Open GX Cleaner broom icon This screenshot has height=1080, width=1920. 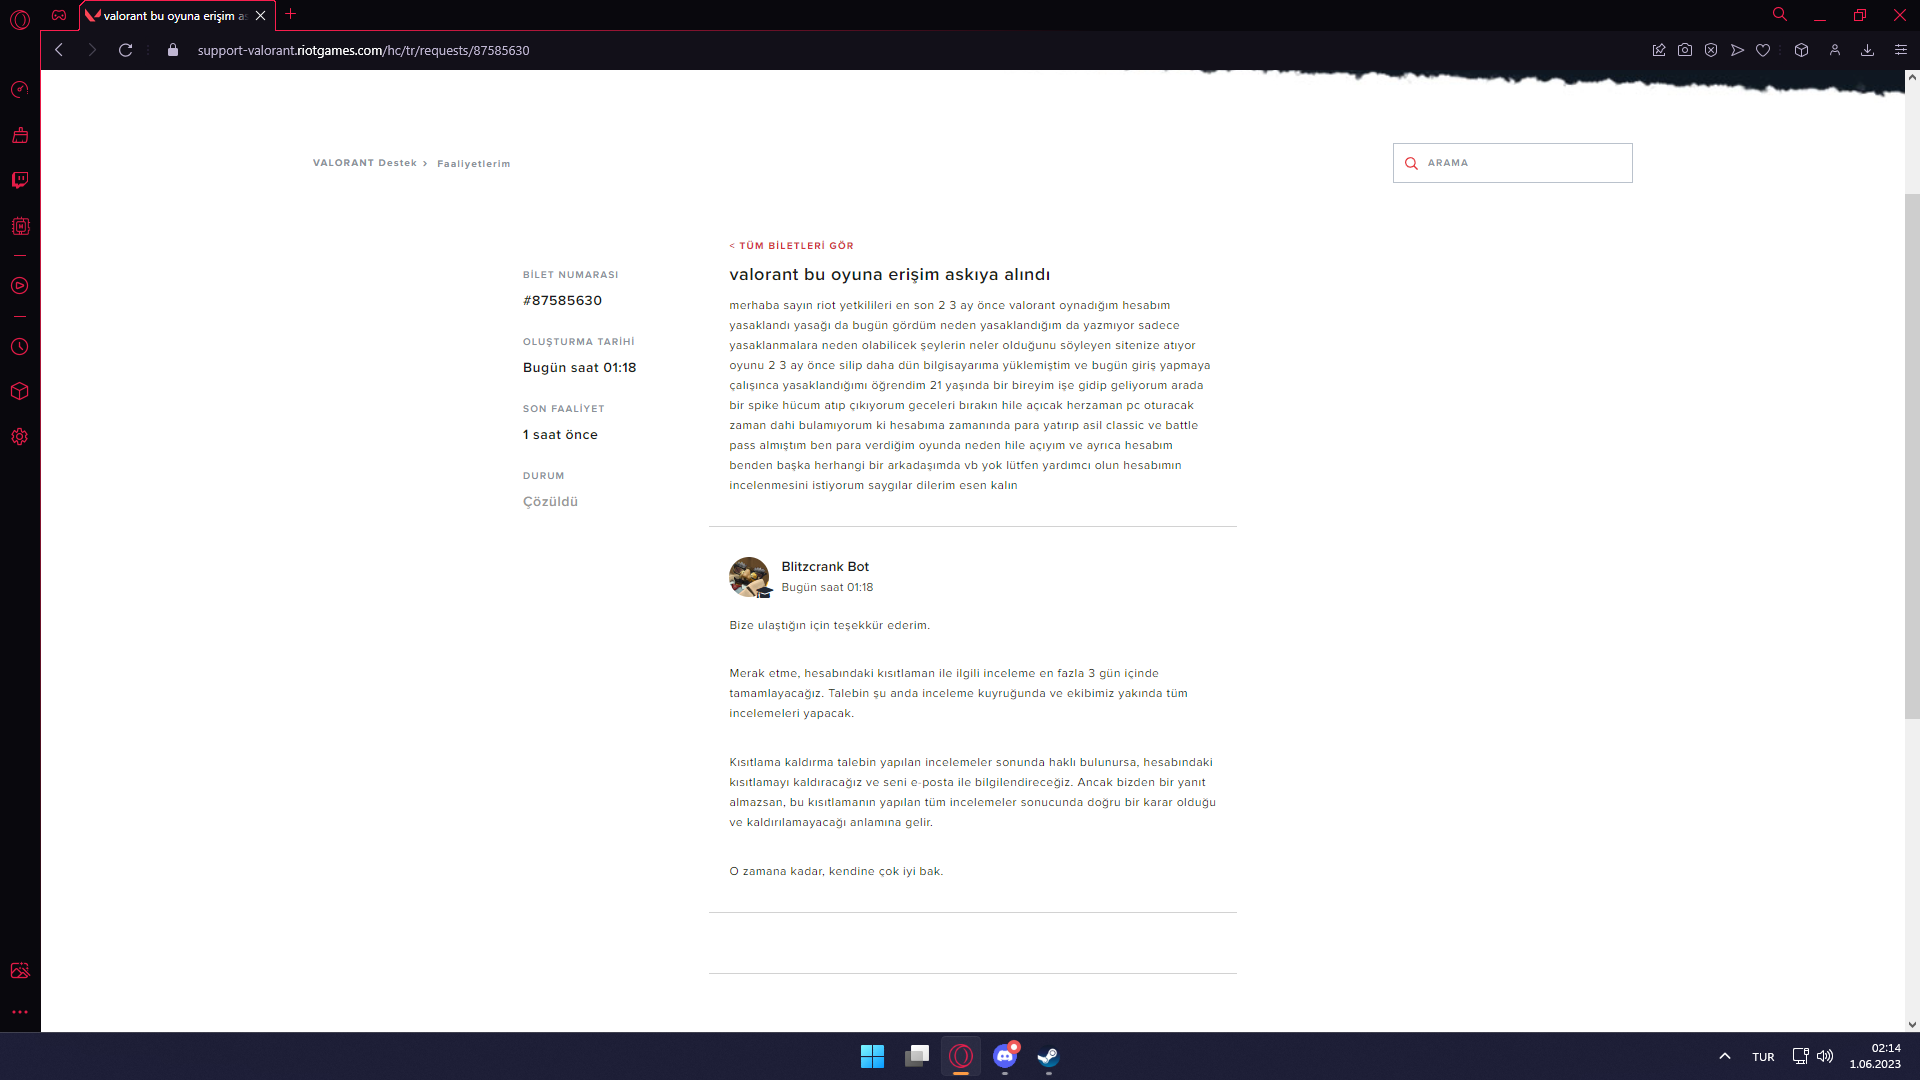coord(20,135)
